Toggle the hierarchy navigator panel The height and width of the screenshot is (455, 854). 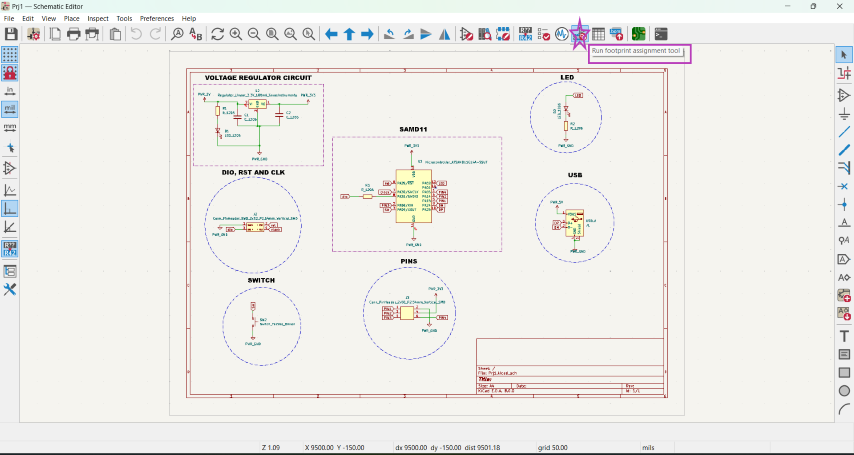coord(10,271)
